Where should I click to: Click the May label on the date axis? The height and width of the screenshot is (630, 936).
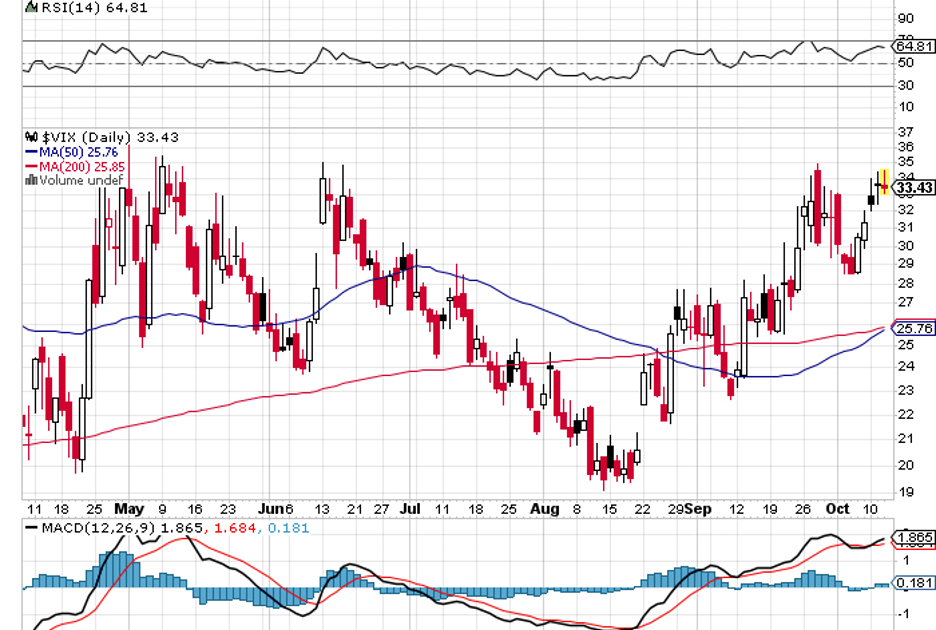(129, 508)
